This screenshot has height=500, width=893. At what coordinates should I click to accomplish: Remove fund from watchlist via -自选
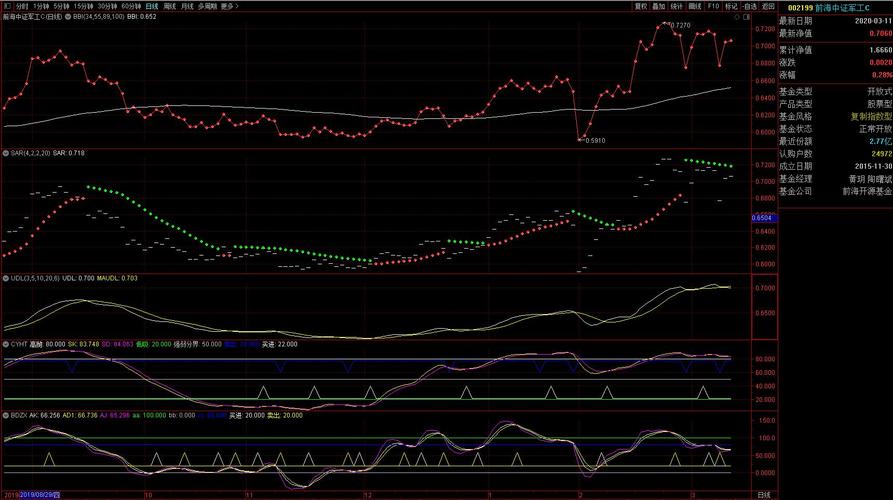click(x=750, y=6)
